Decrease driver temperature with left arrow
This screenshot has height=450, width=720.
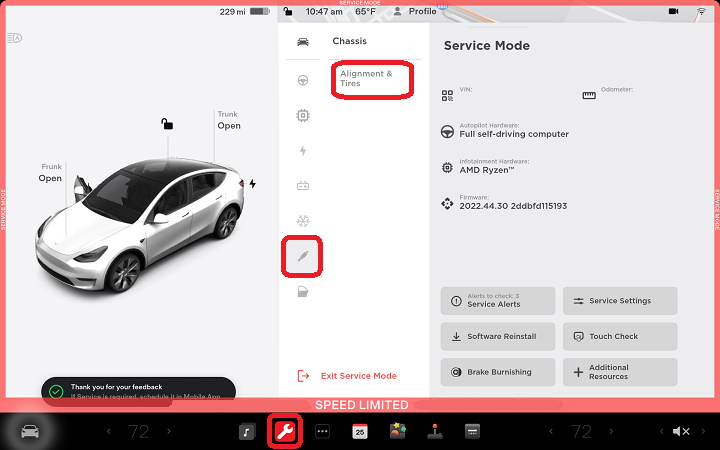[x=108, y=431]
